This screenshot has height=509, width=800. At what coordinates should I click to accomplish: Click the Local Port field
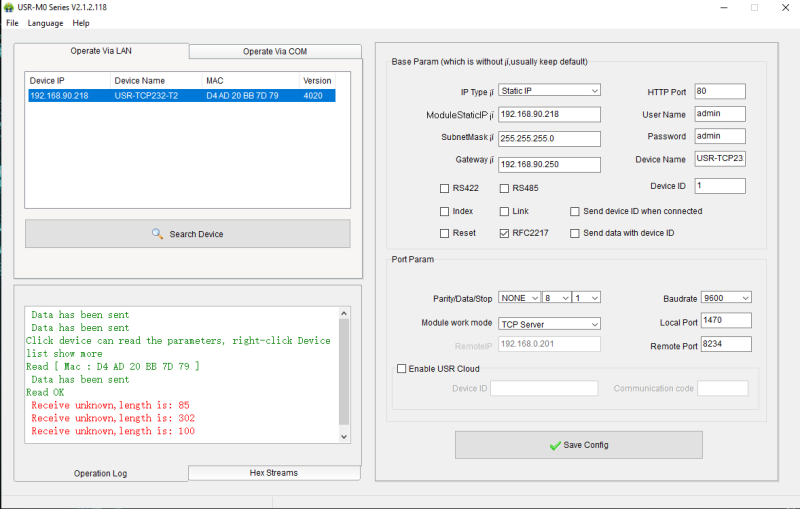tap(726, 320)
